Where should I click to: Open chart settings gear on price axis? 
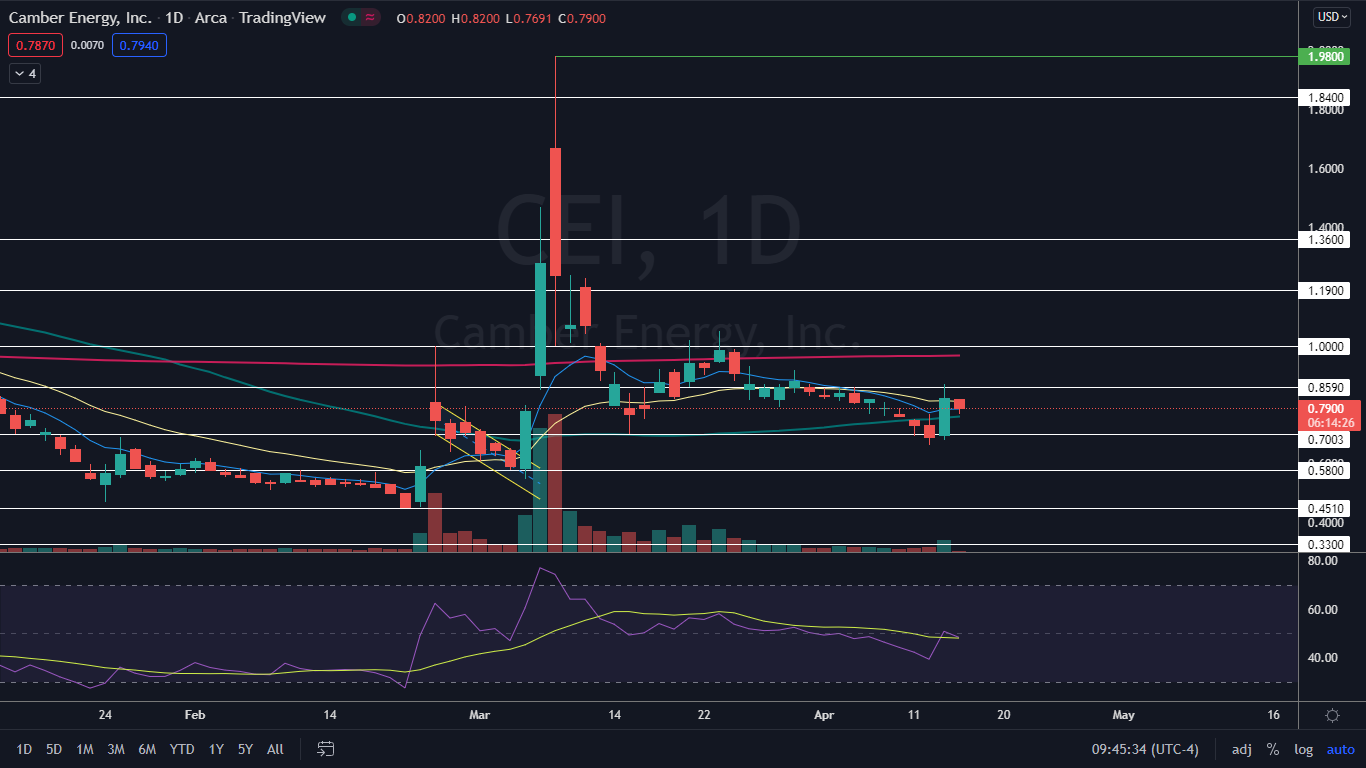[x=1332, y=715]
